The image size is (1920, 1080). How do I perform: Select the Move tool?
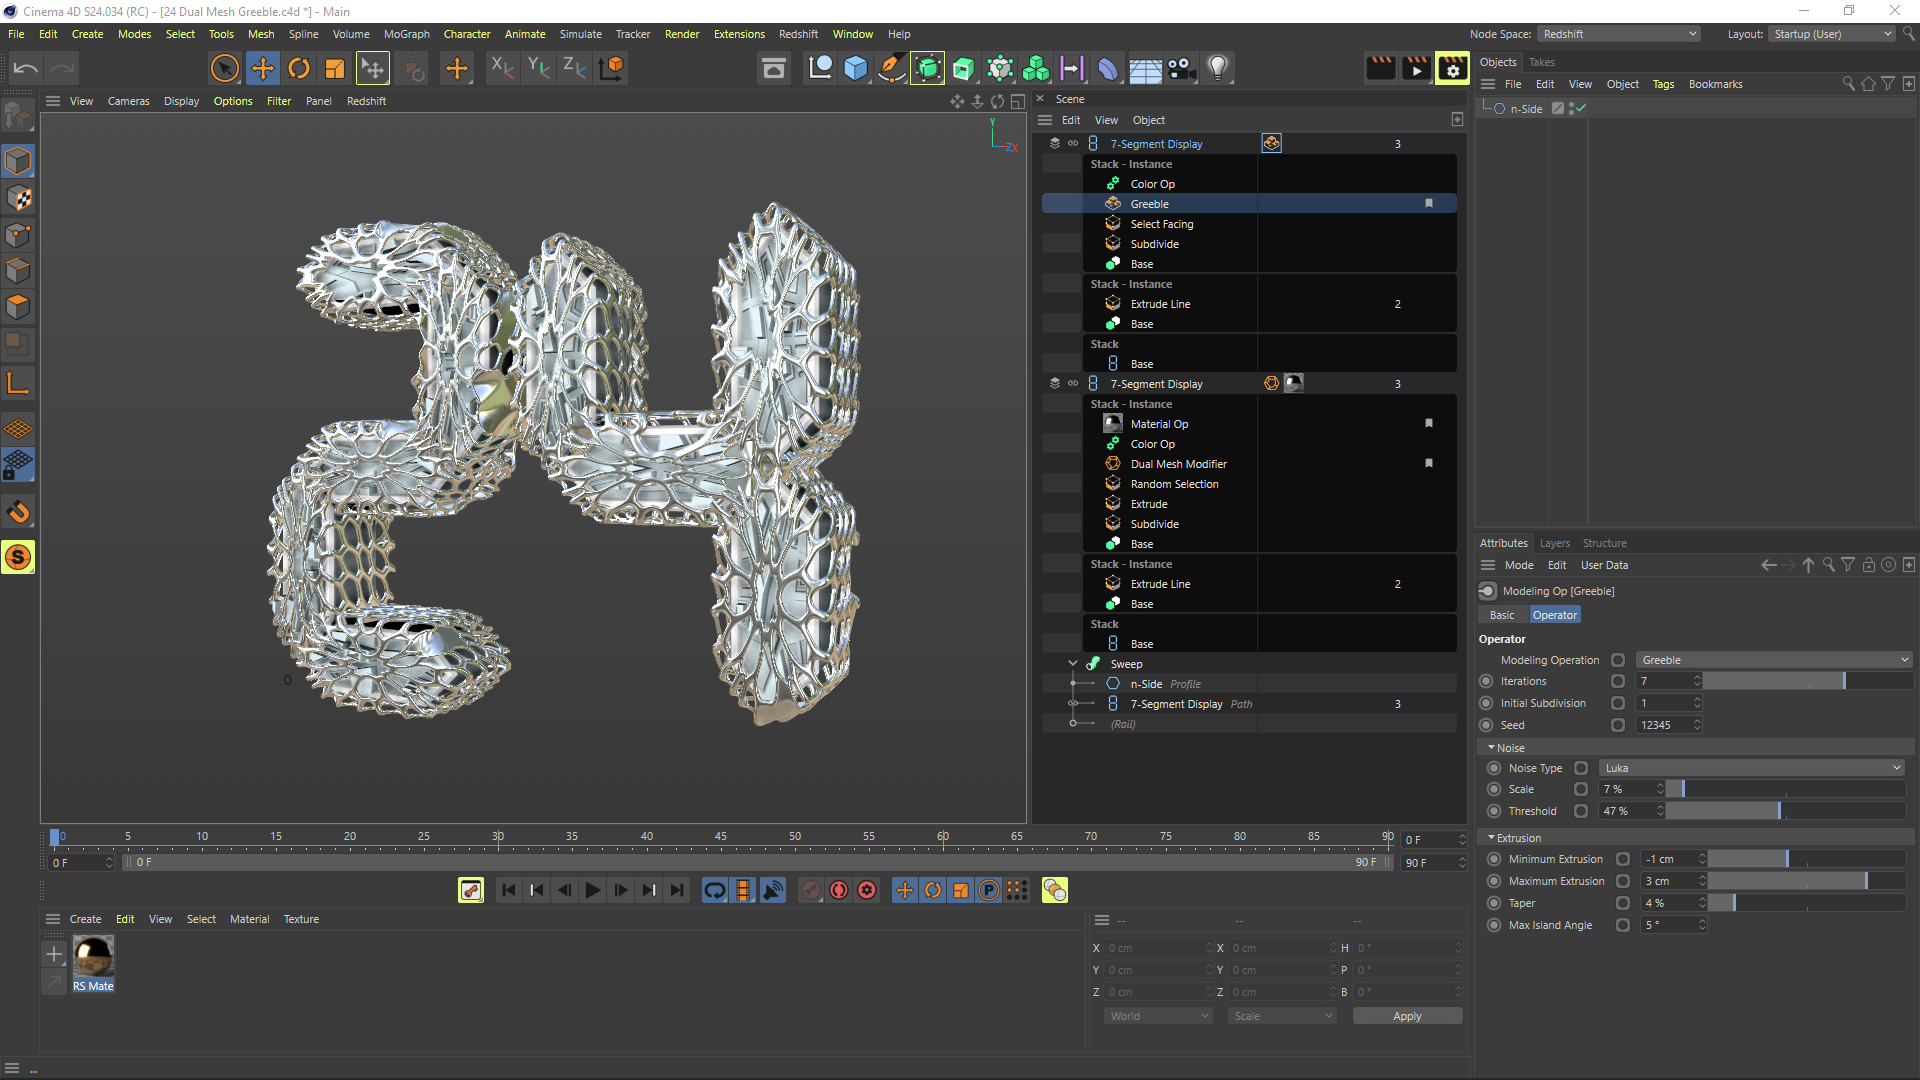click(262, 68)
